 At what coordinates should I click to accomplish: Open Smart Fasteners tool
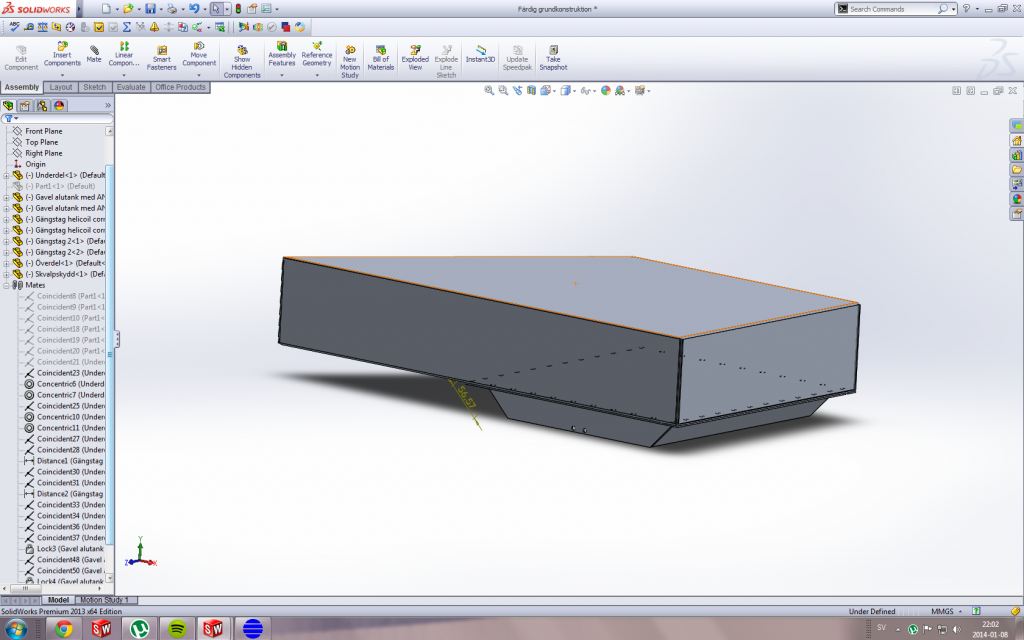(x=161, y=55)
